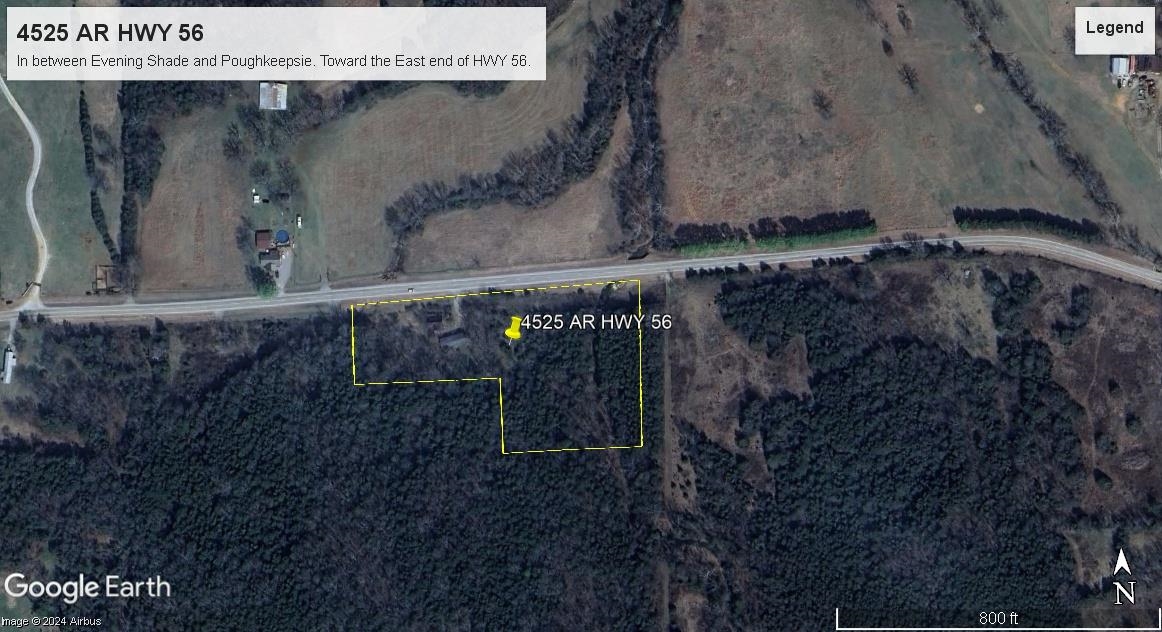Select the 4525 AR HWY 56 title heading
1162x632 pixels.
[x=110, y=33]
